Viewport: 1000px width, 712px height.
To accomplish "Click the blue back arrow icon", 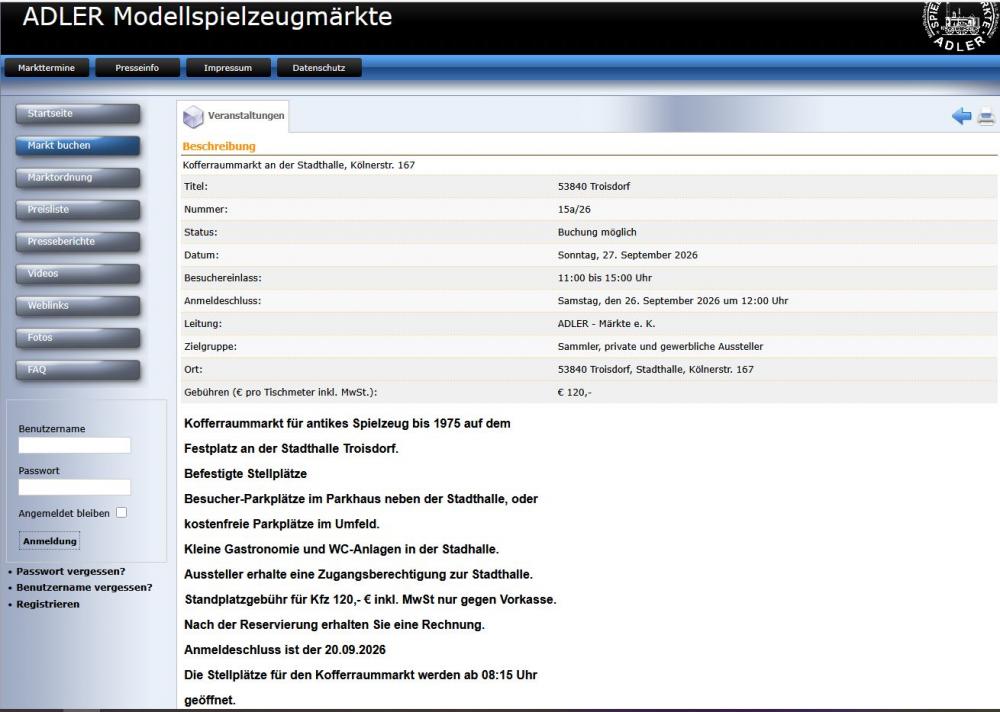I will pos(961,116).
